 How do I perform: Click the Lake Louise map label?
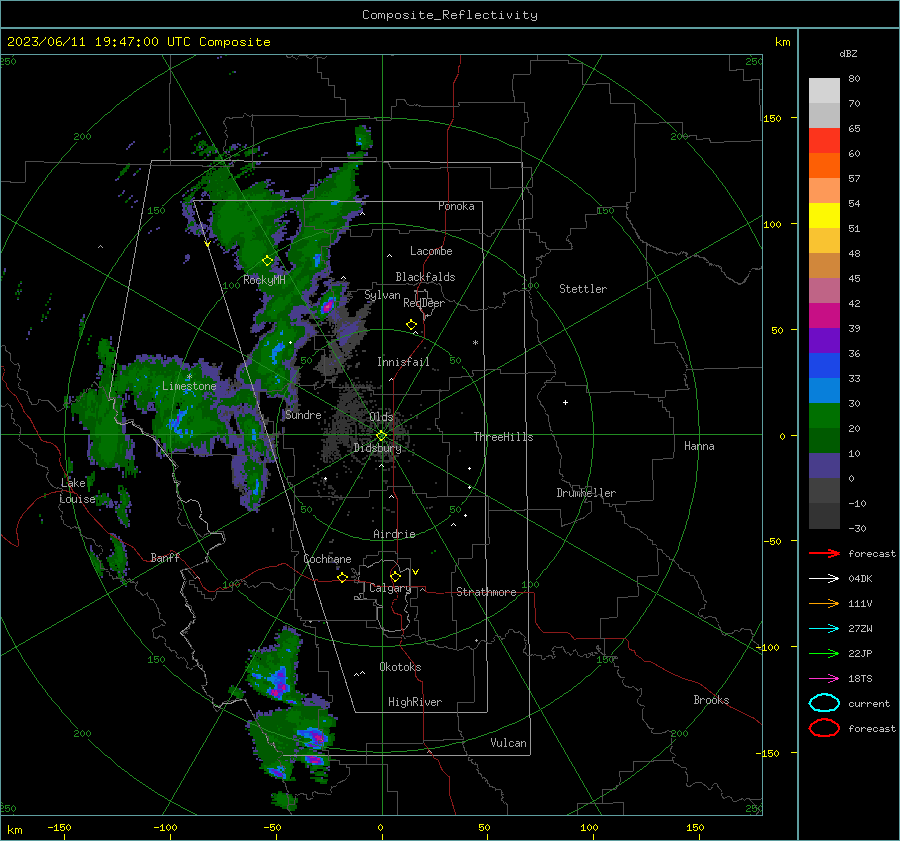(77, 491)
